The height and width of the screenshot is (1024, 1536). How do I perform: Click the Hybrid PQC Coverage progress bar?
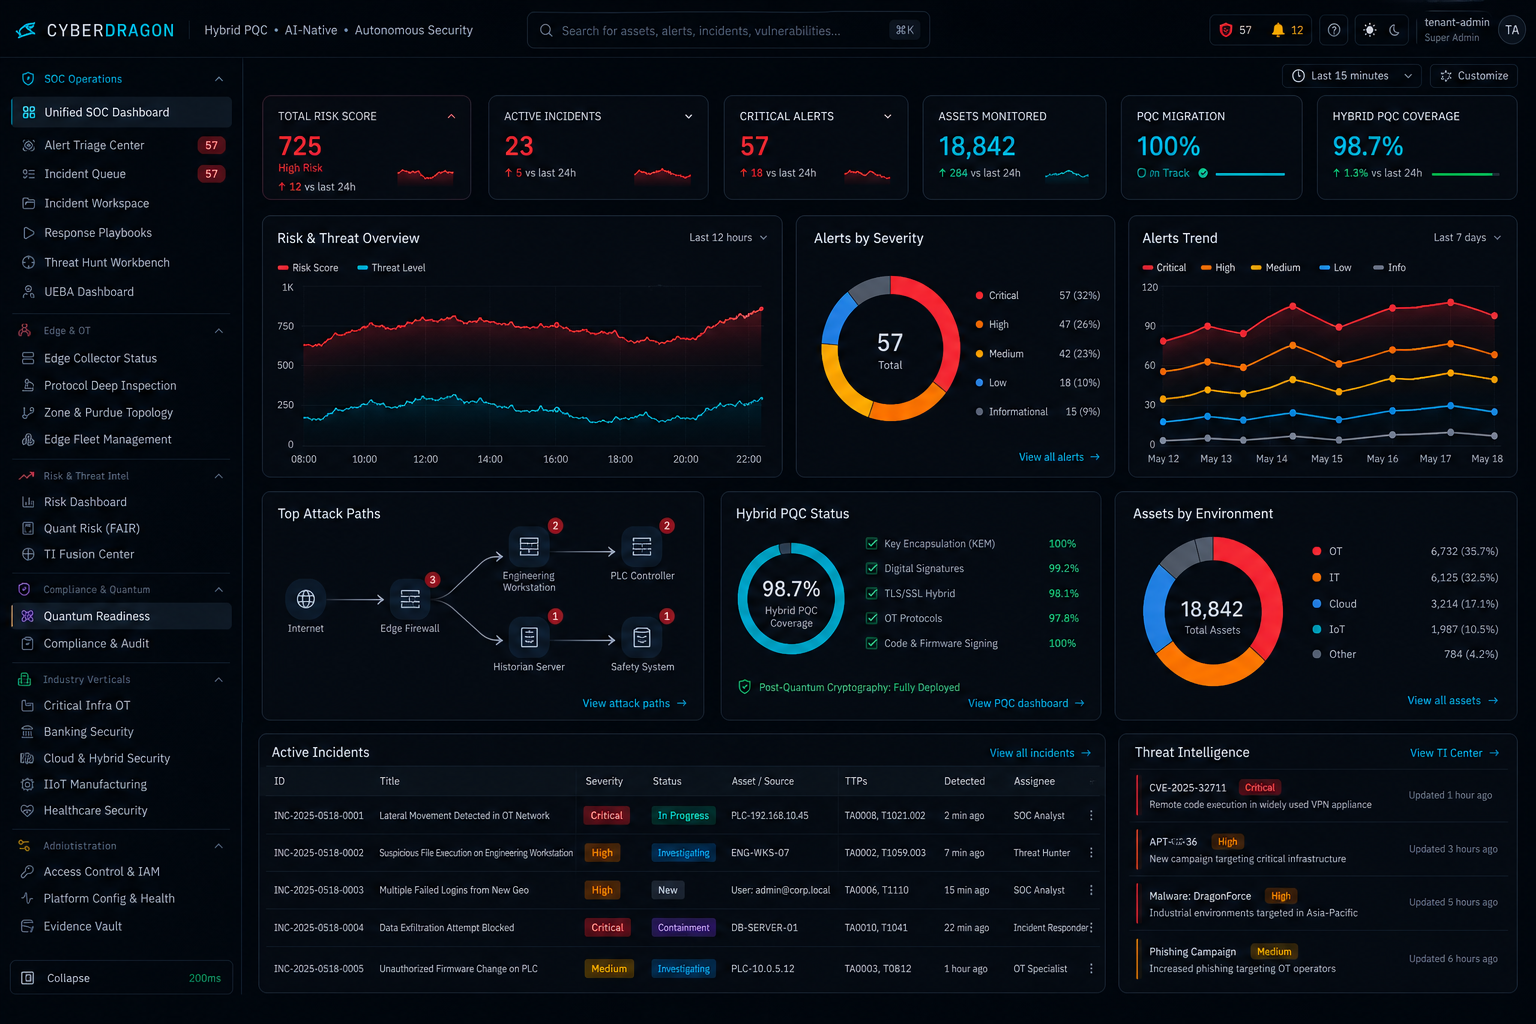pyautogui.click(x=1466, y=174)
